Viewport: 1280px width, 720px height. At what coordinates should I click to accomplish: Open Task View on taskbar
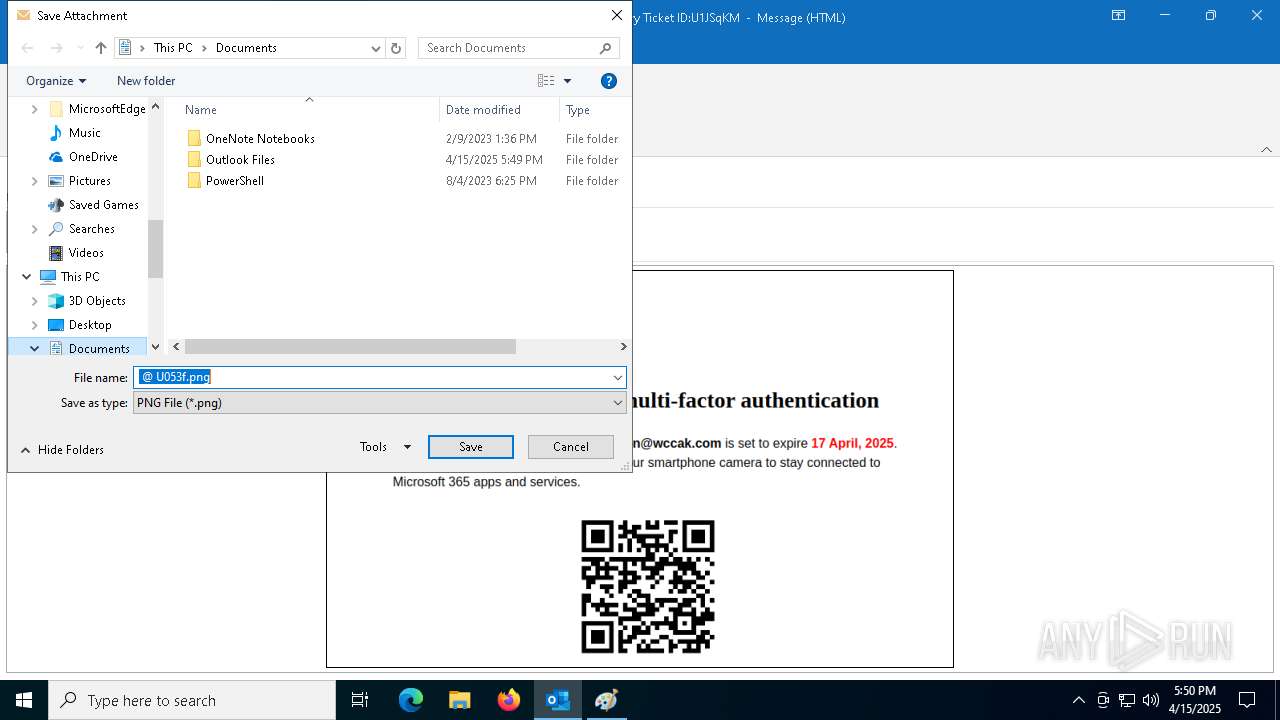(x=360, y=700)
